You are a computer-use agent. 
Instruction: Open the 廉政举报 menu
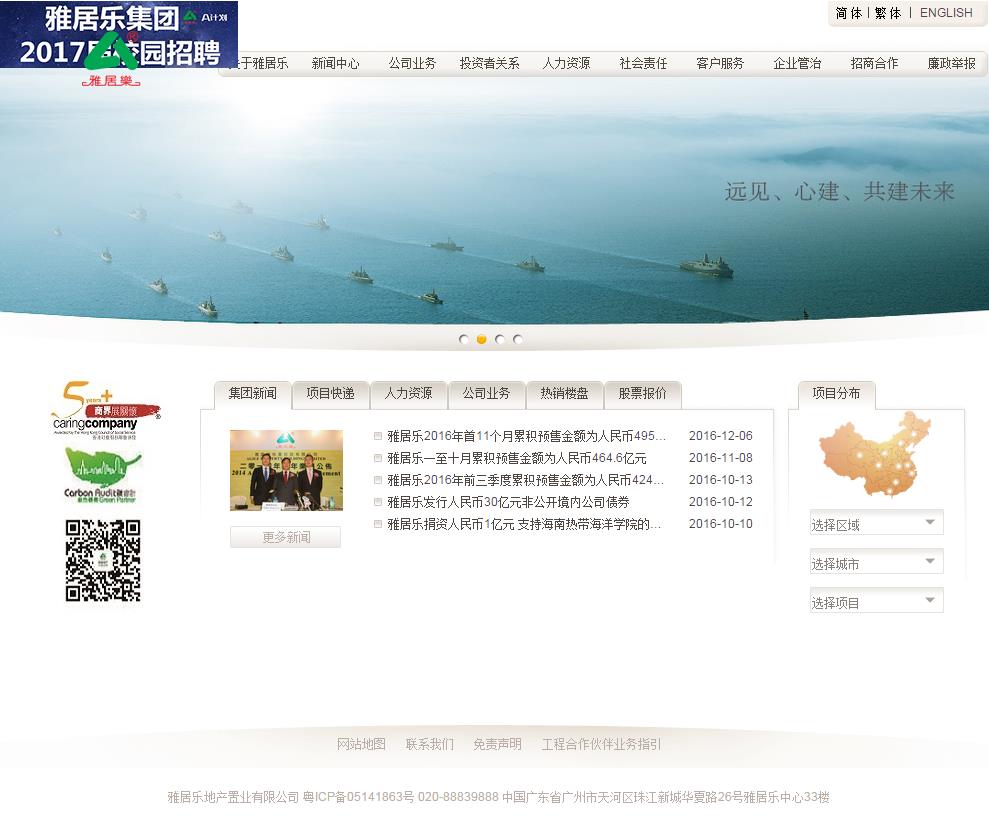[951, 63]
